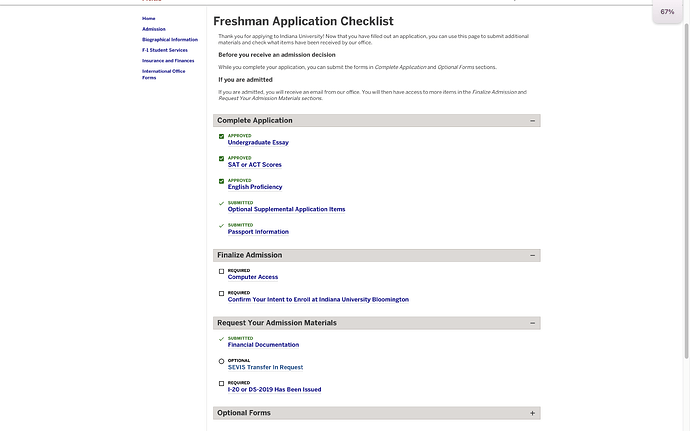Collapse the Finalize Admission section

tap(532, 255)
